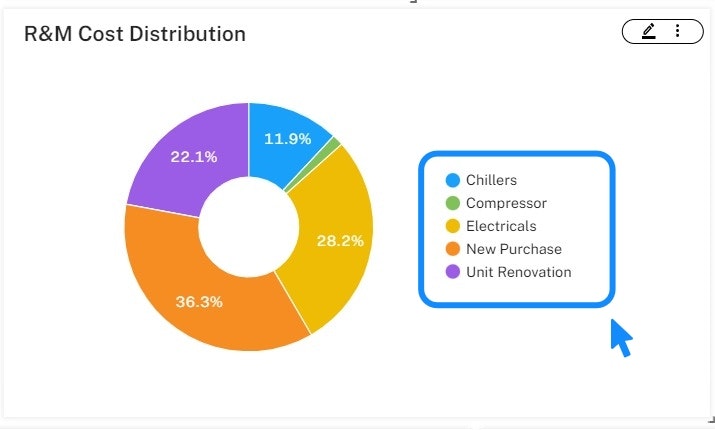
Task: Click the blue Chillers legend dot
Action: [x=453, y=180]
